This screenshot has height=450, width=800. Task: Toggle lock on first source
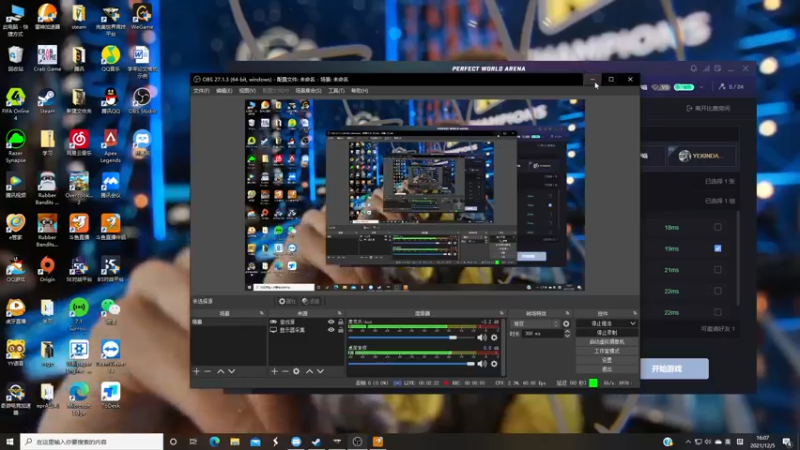click(341, 322)
